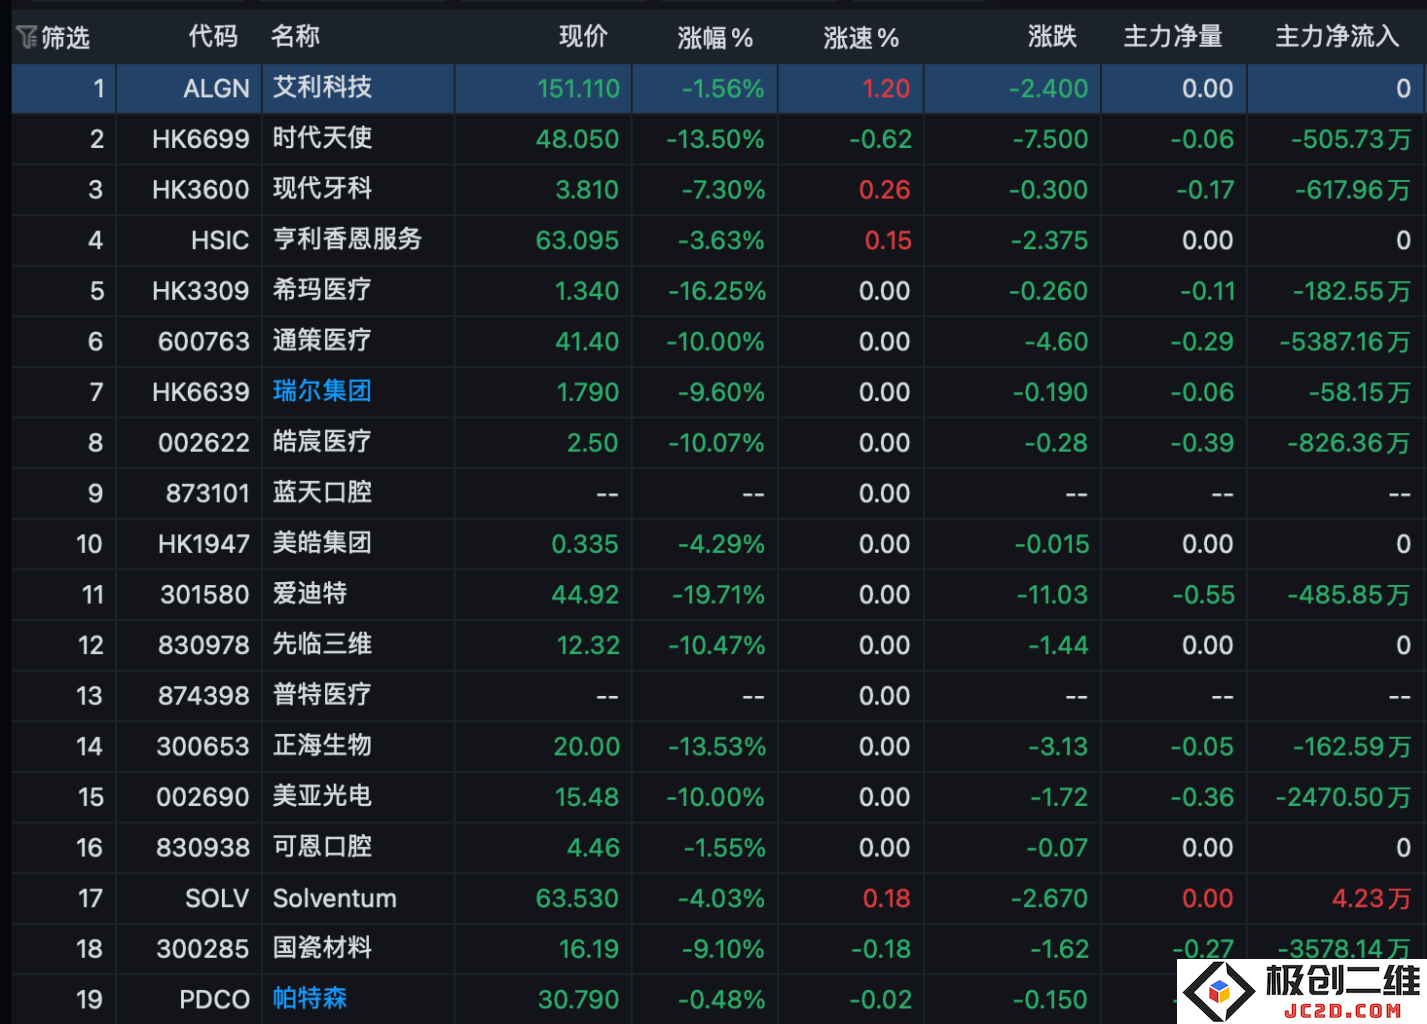
Task: Sort by the 主力净流入 column header
Action: (x=1337, y=37)
